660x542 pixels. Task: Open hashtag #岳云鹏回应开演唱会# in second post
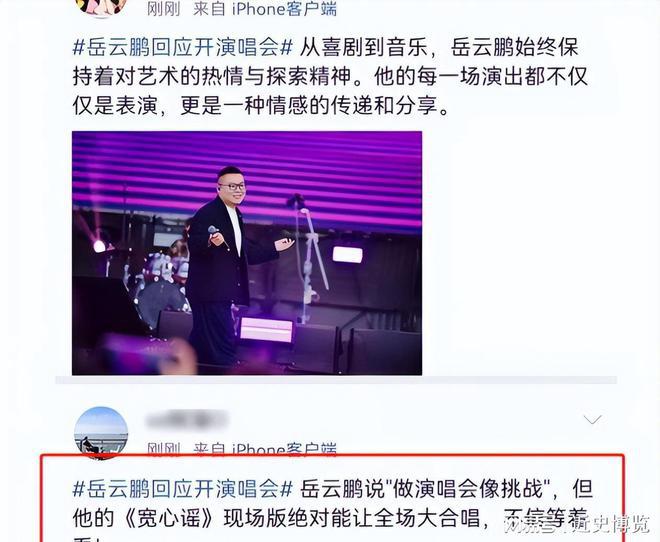(x=183, y=489)
